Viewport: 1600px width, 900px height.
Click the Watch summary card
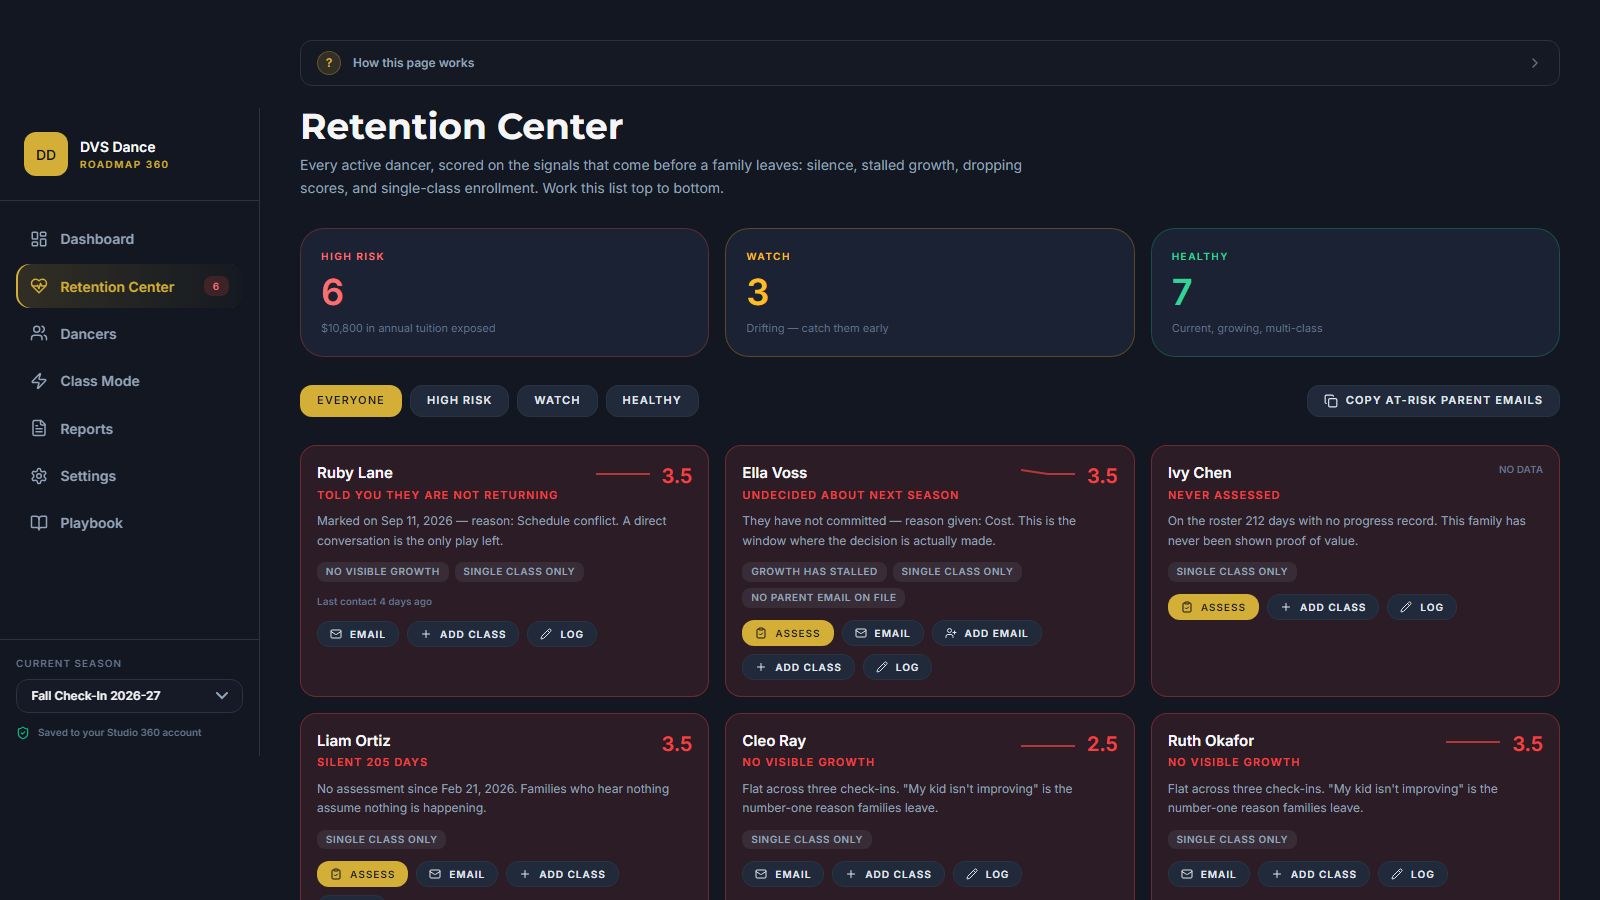pyautogui.click(x=930, y=292)
